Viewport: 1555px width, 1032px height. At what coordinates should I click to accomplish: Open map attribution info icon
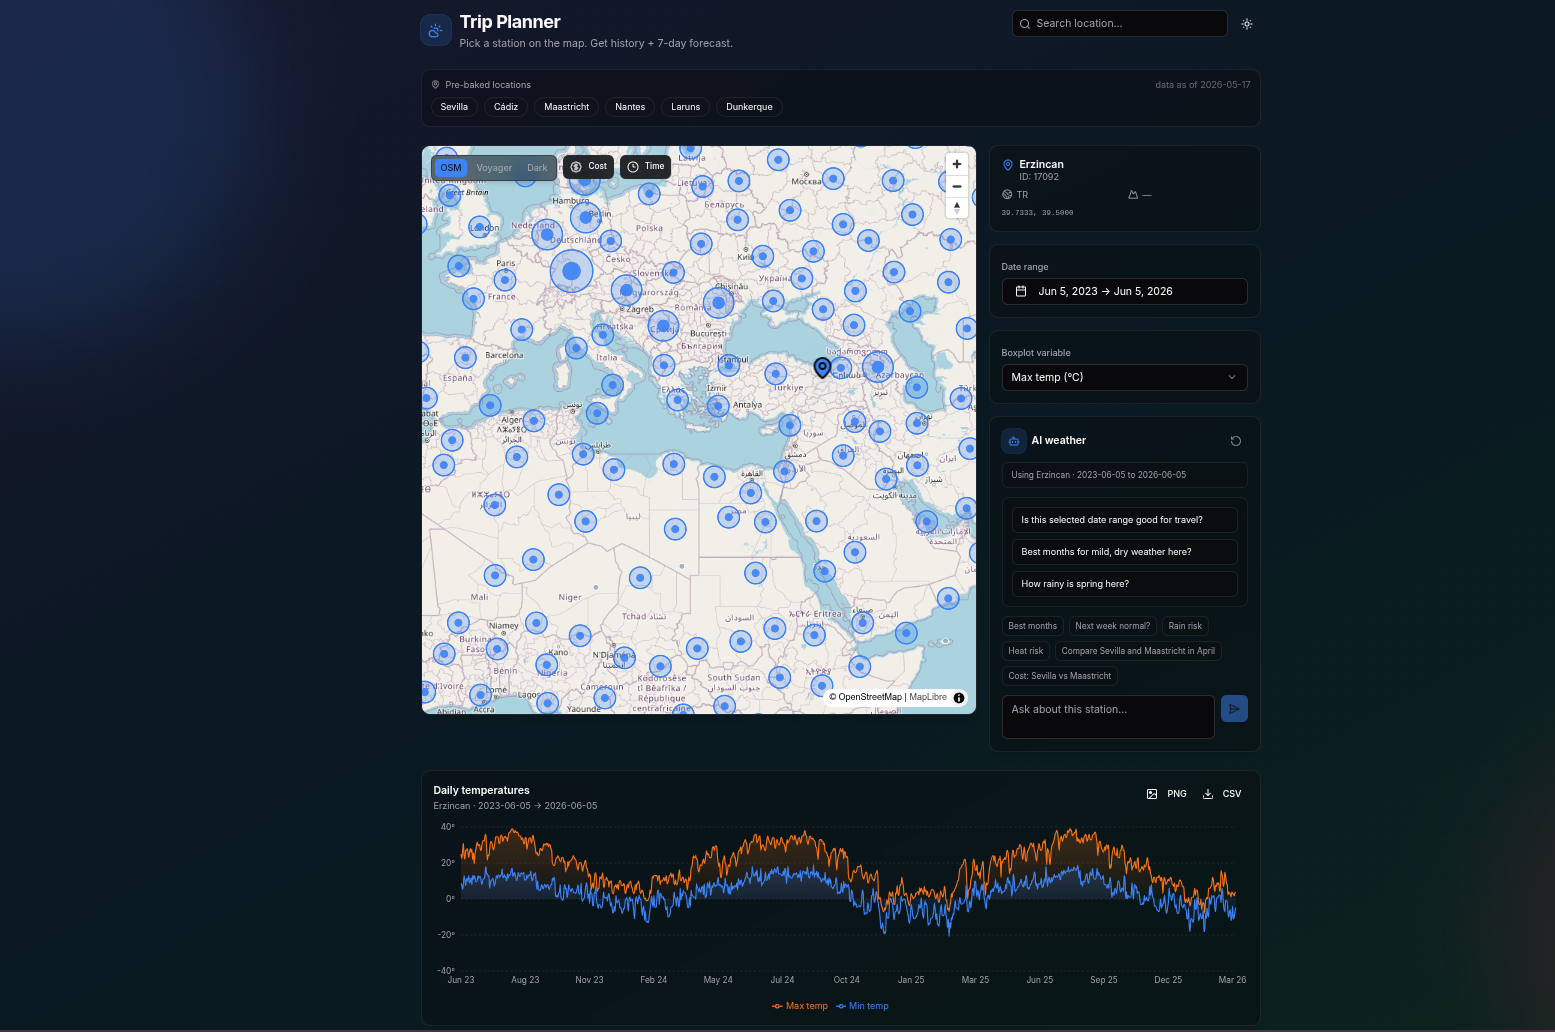click(959, 698)
